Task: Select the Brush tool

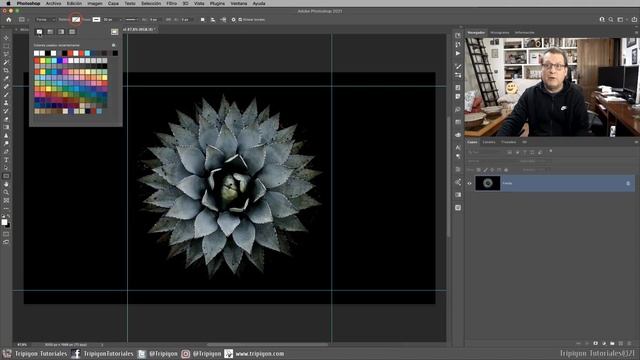Action: pos(6,95)
